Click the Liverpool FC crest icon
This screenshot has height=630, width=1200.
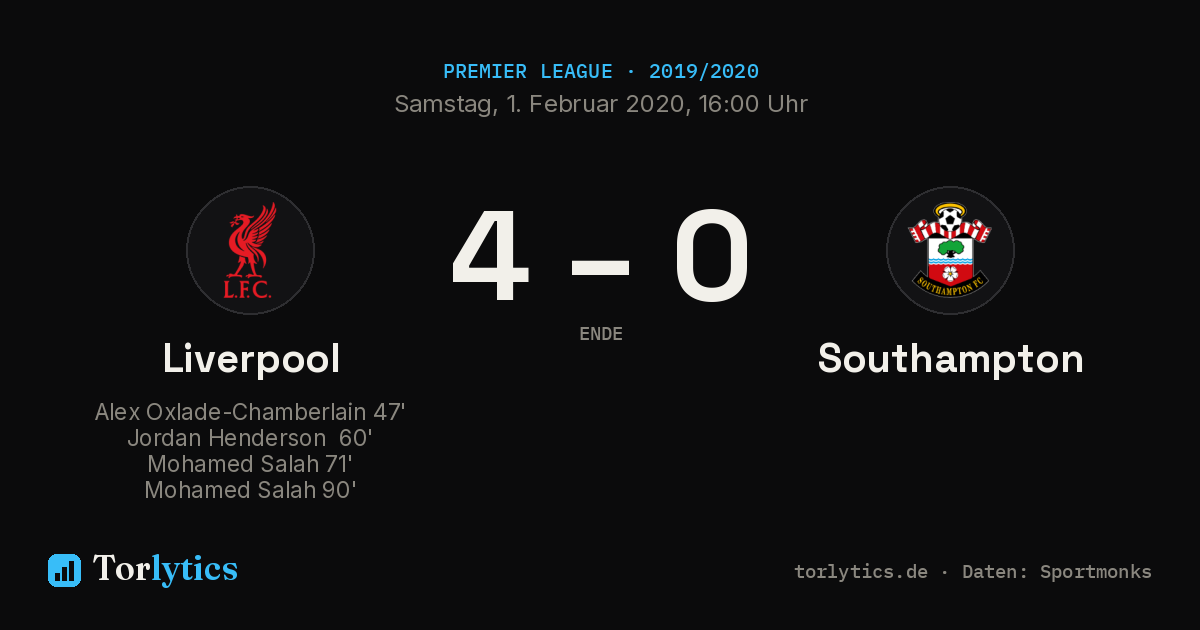250,250
